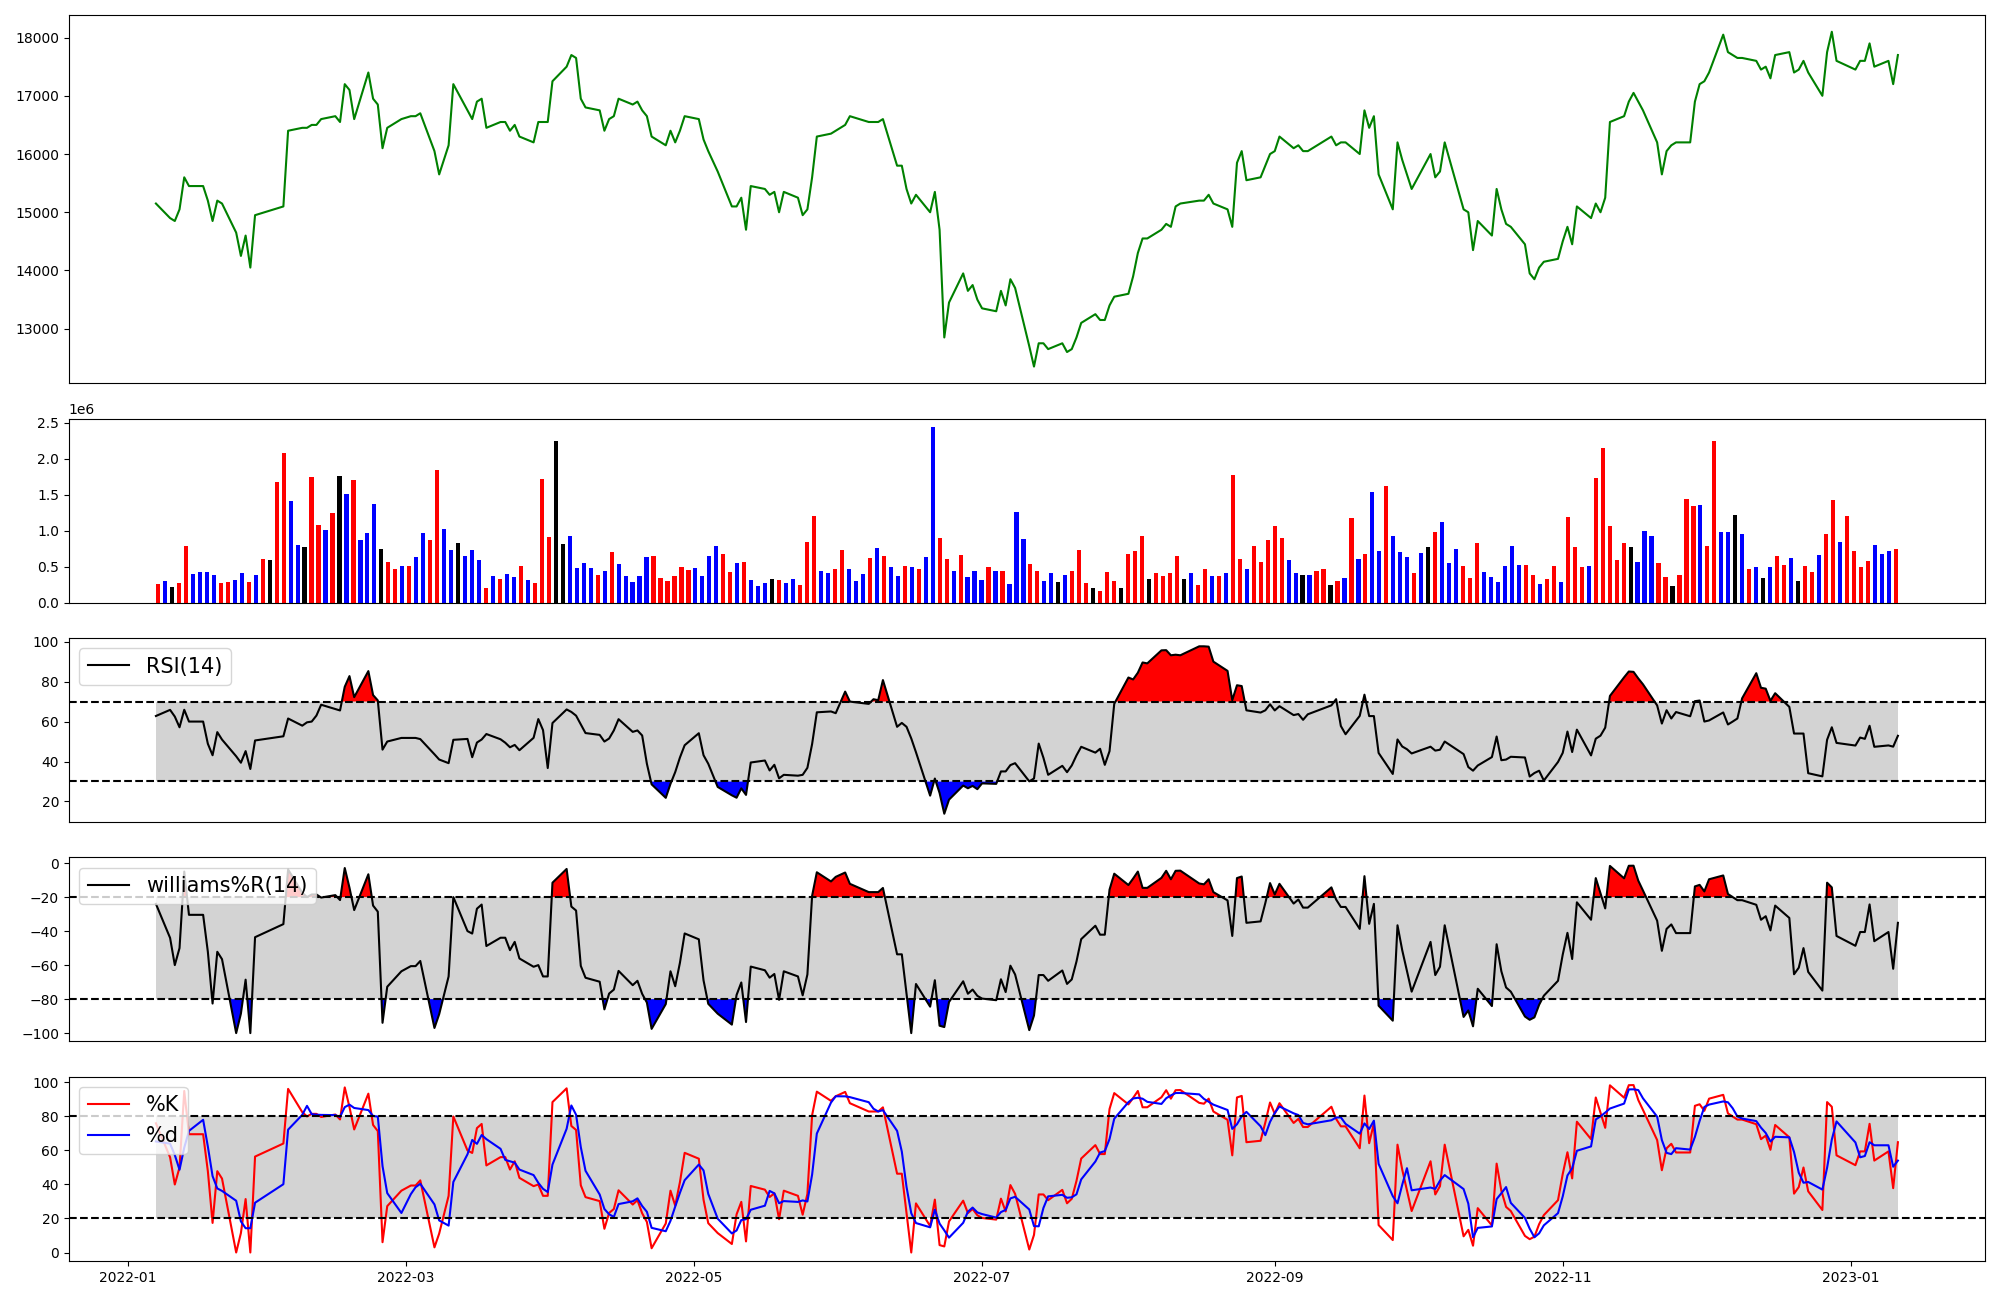Click the black RSI legend line sample

109,666
